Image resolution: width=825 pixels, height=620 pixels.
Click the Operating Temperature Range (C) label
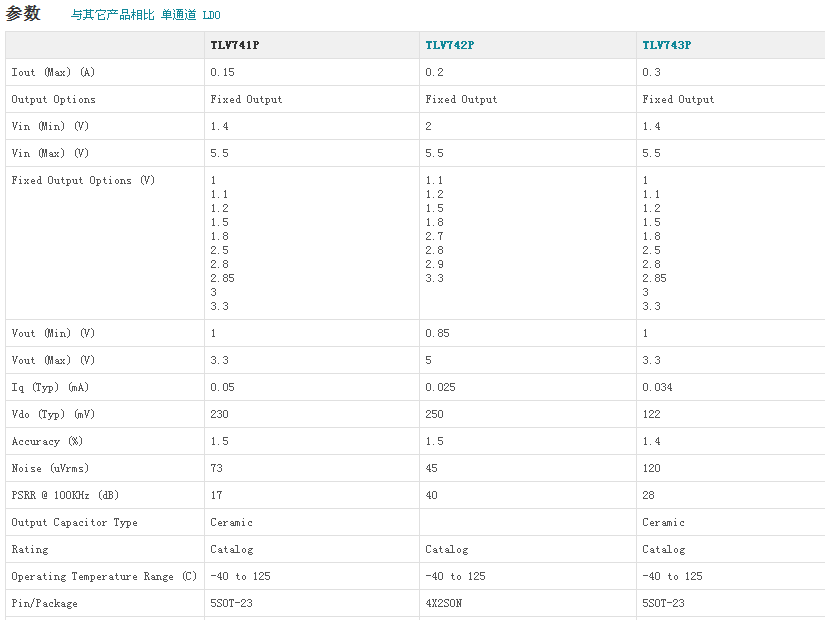104,576
